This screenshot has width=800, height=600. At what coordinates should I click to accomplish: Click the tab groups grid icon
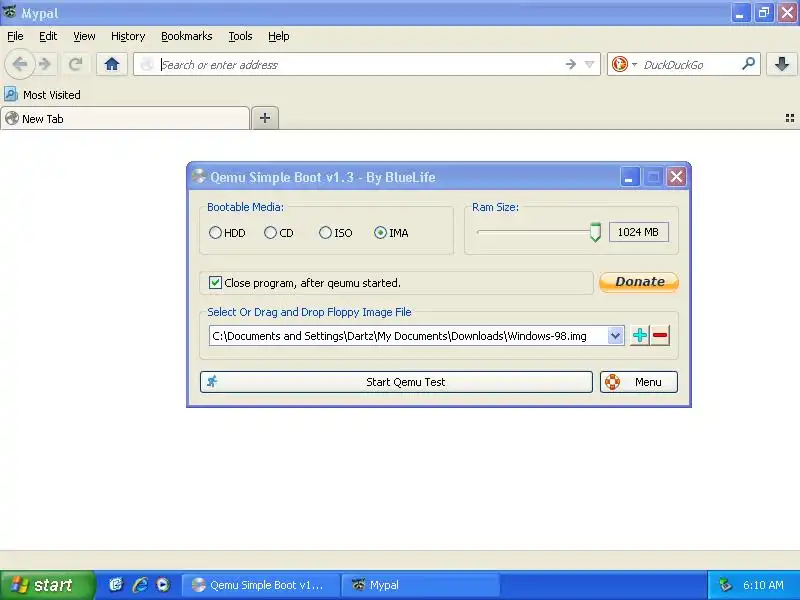(x=790, y=118)
